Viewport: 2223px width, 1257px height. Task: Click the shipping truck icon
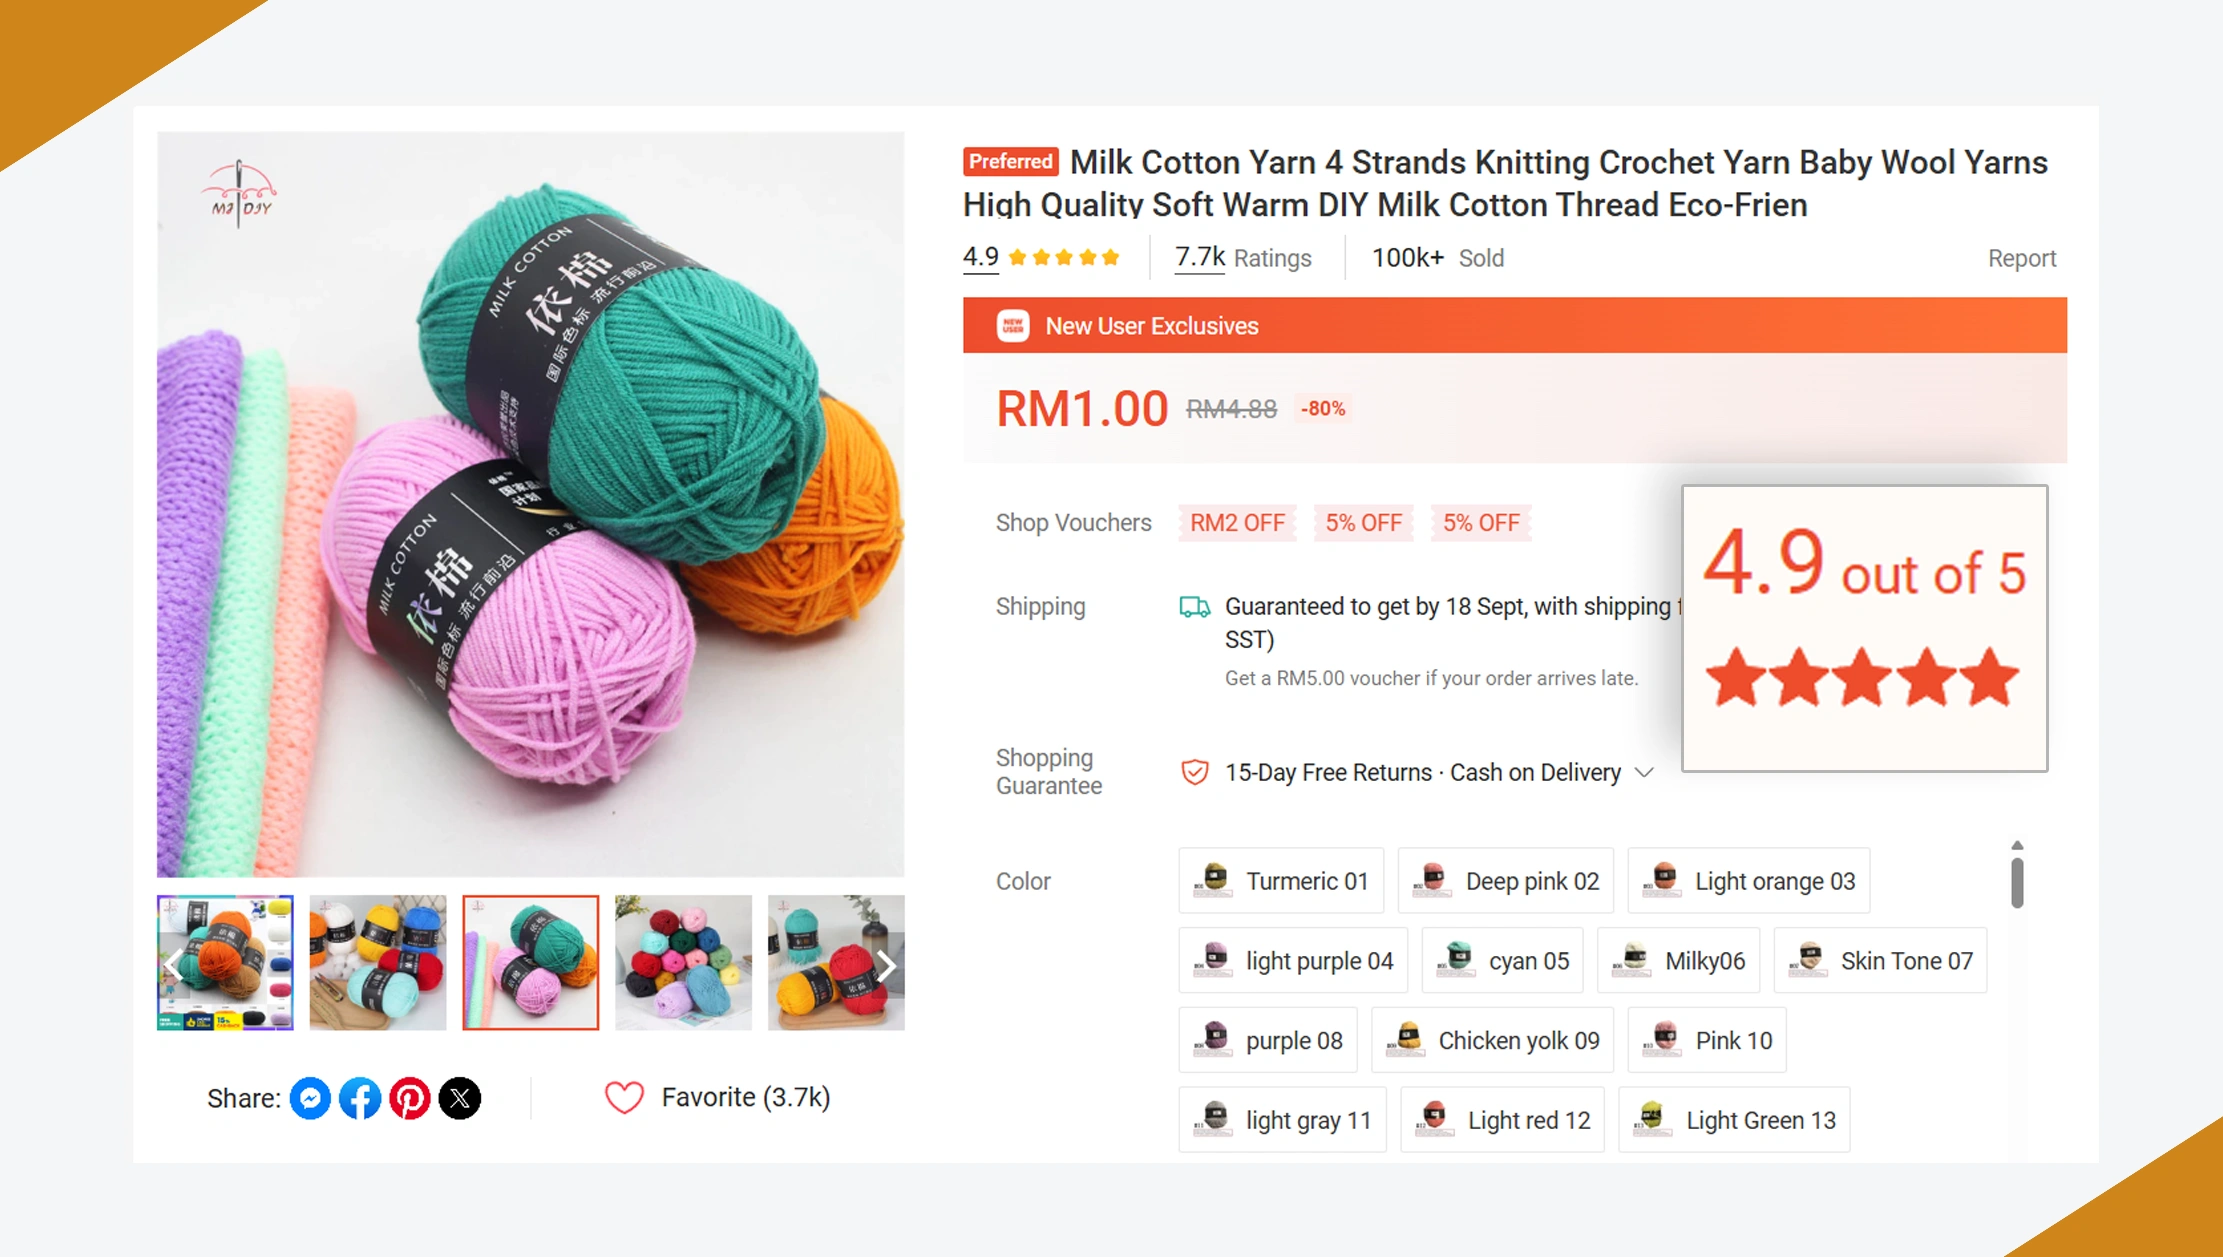1194,606
